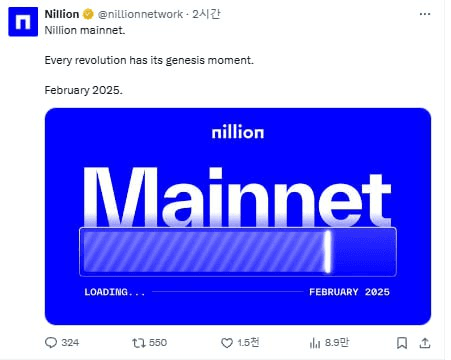The image size is (451, 360).
Task: Bookmark the tweet
Action: point(402,343)
